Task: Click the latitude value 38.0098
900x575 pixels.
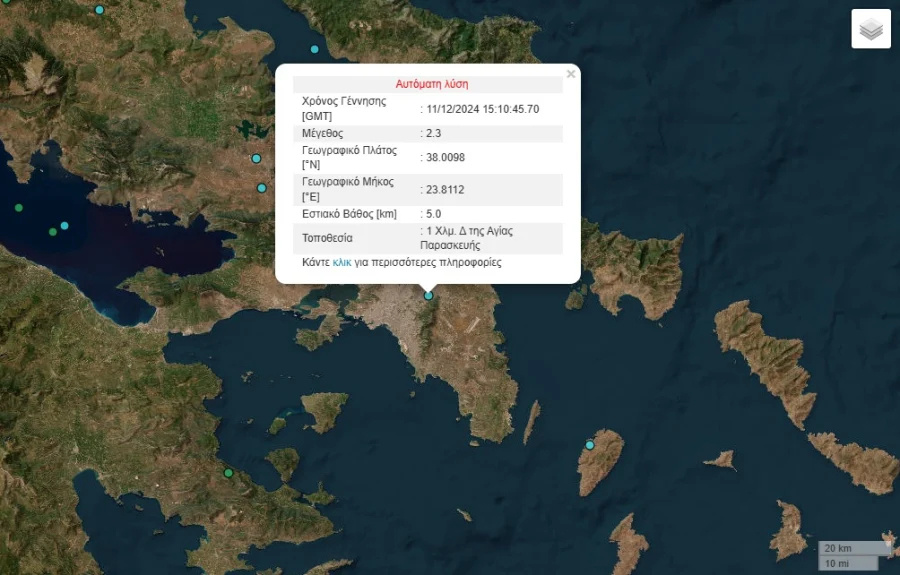Action: (445, 158)
